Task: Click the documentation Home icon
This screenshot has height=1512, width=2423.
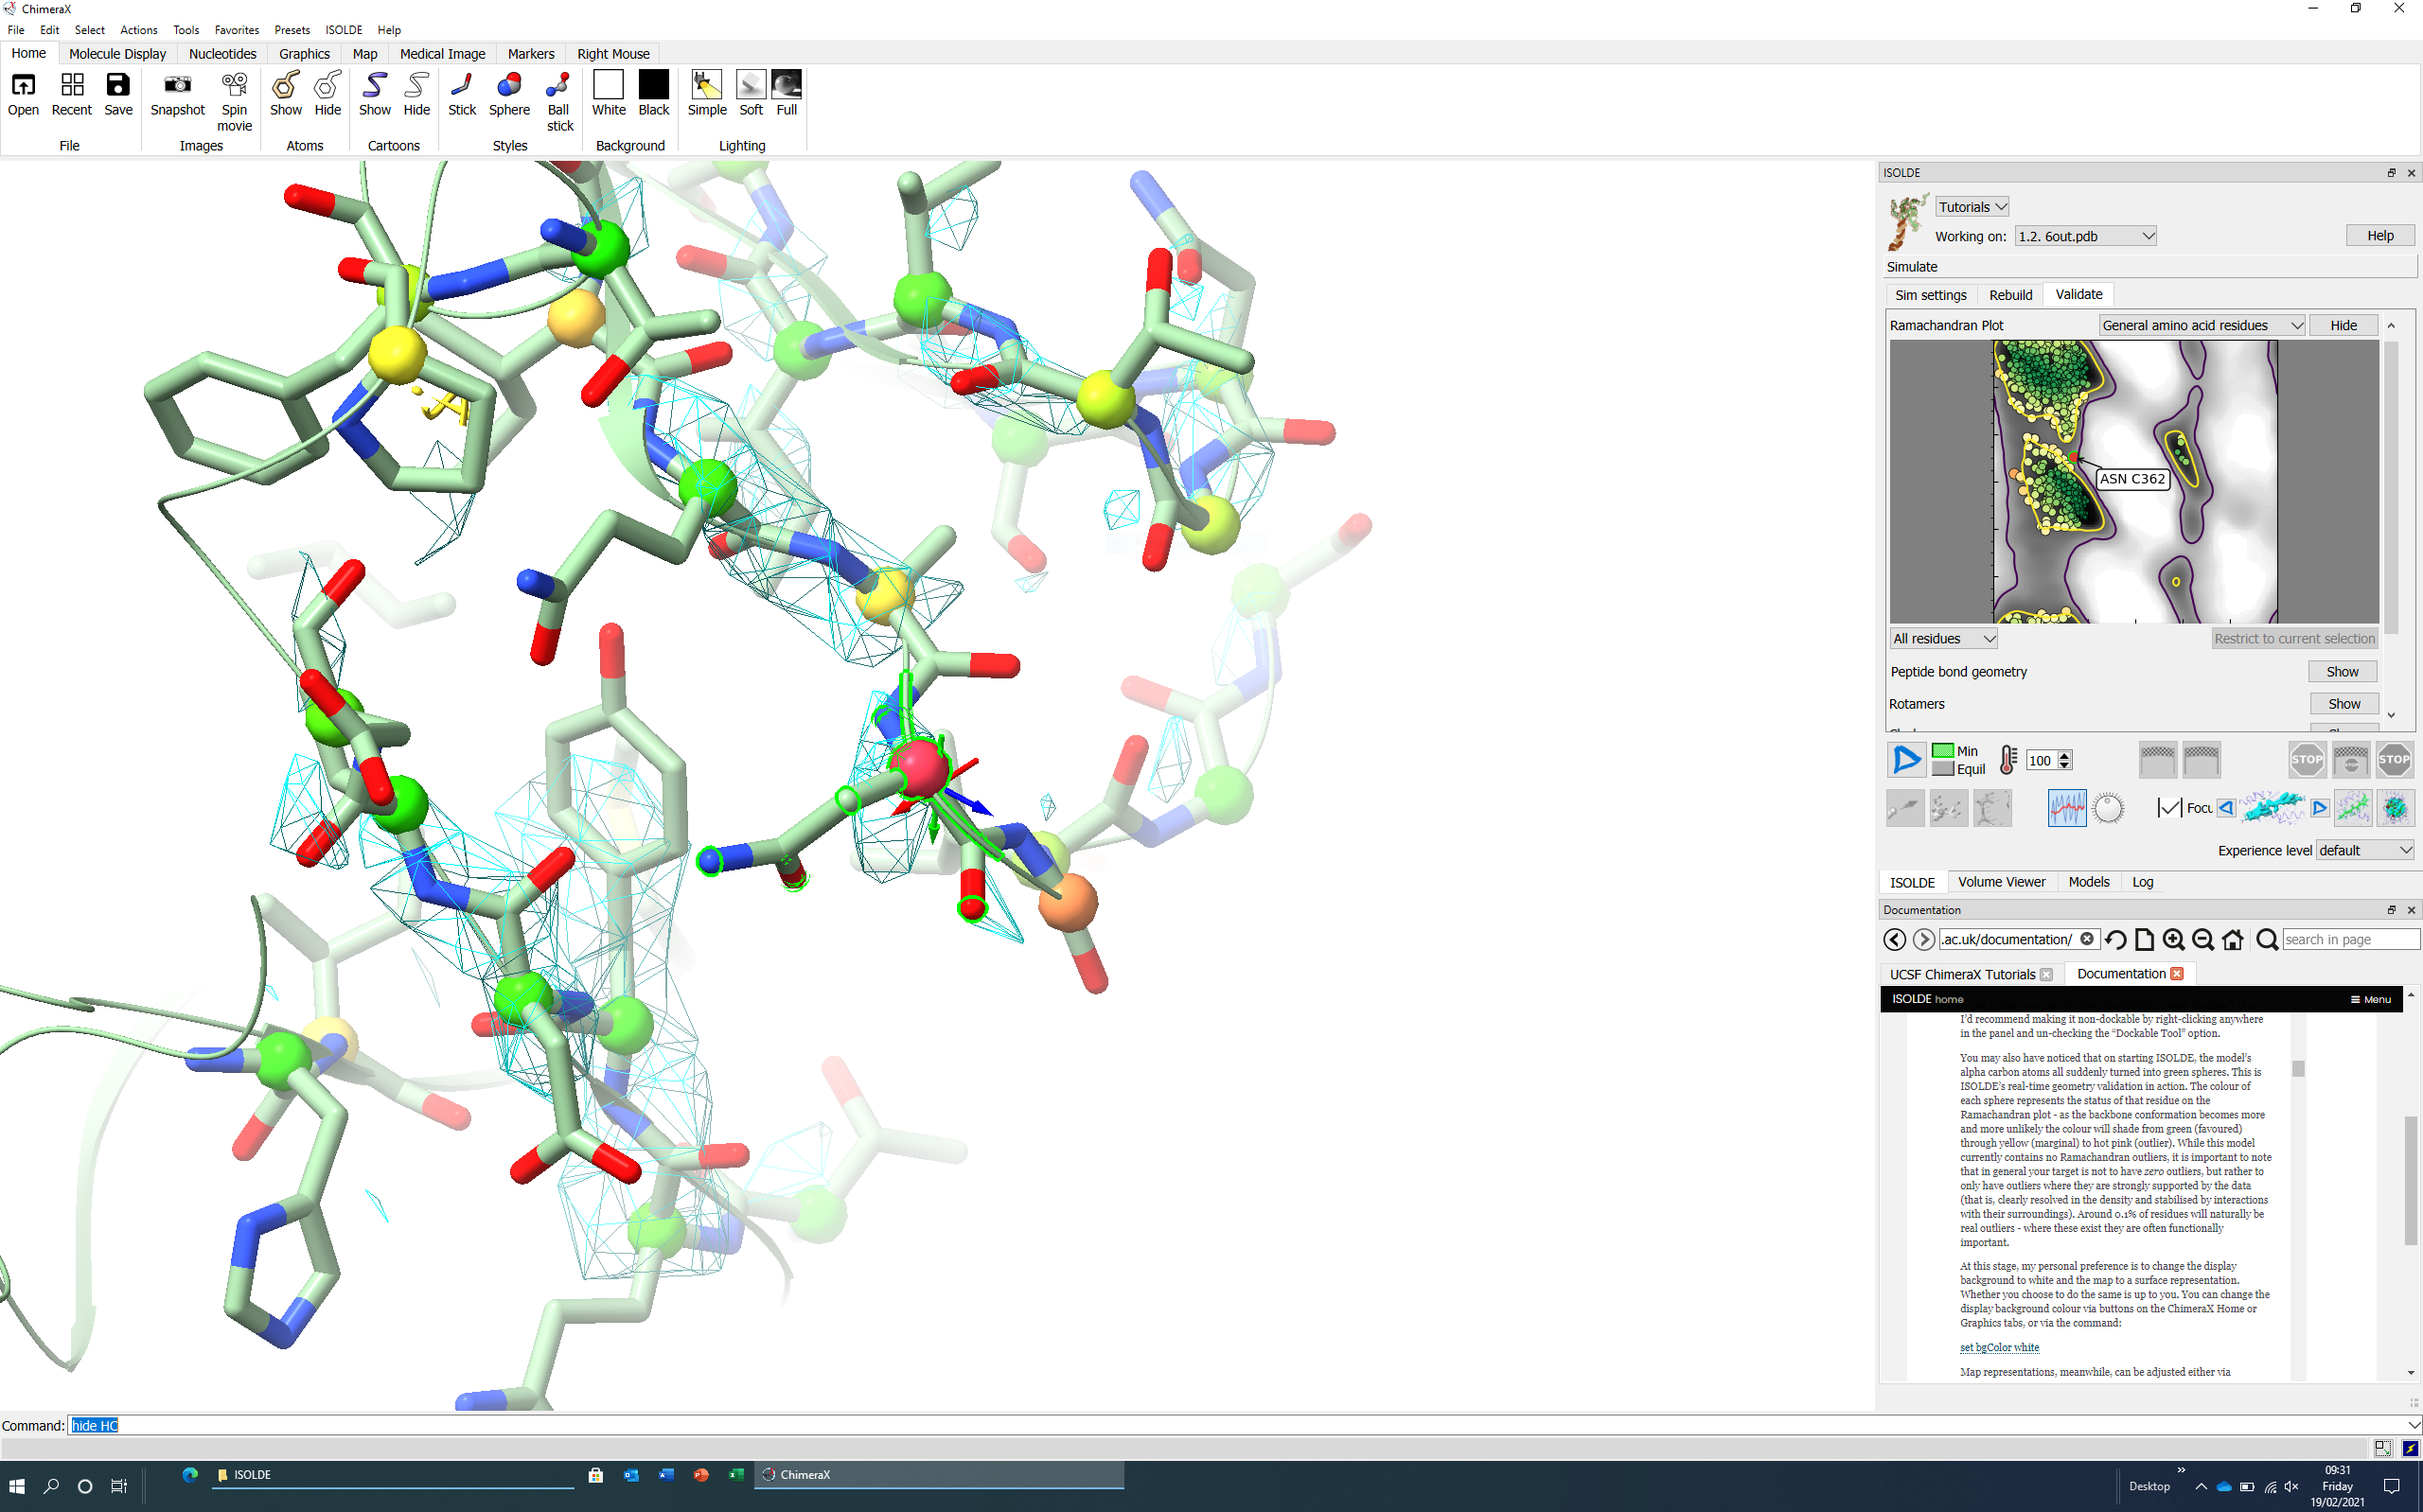Action: point(2232,939)
